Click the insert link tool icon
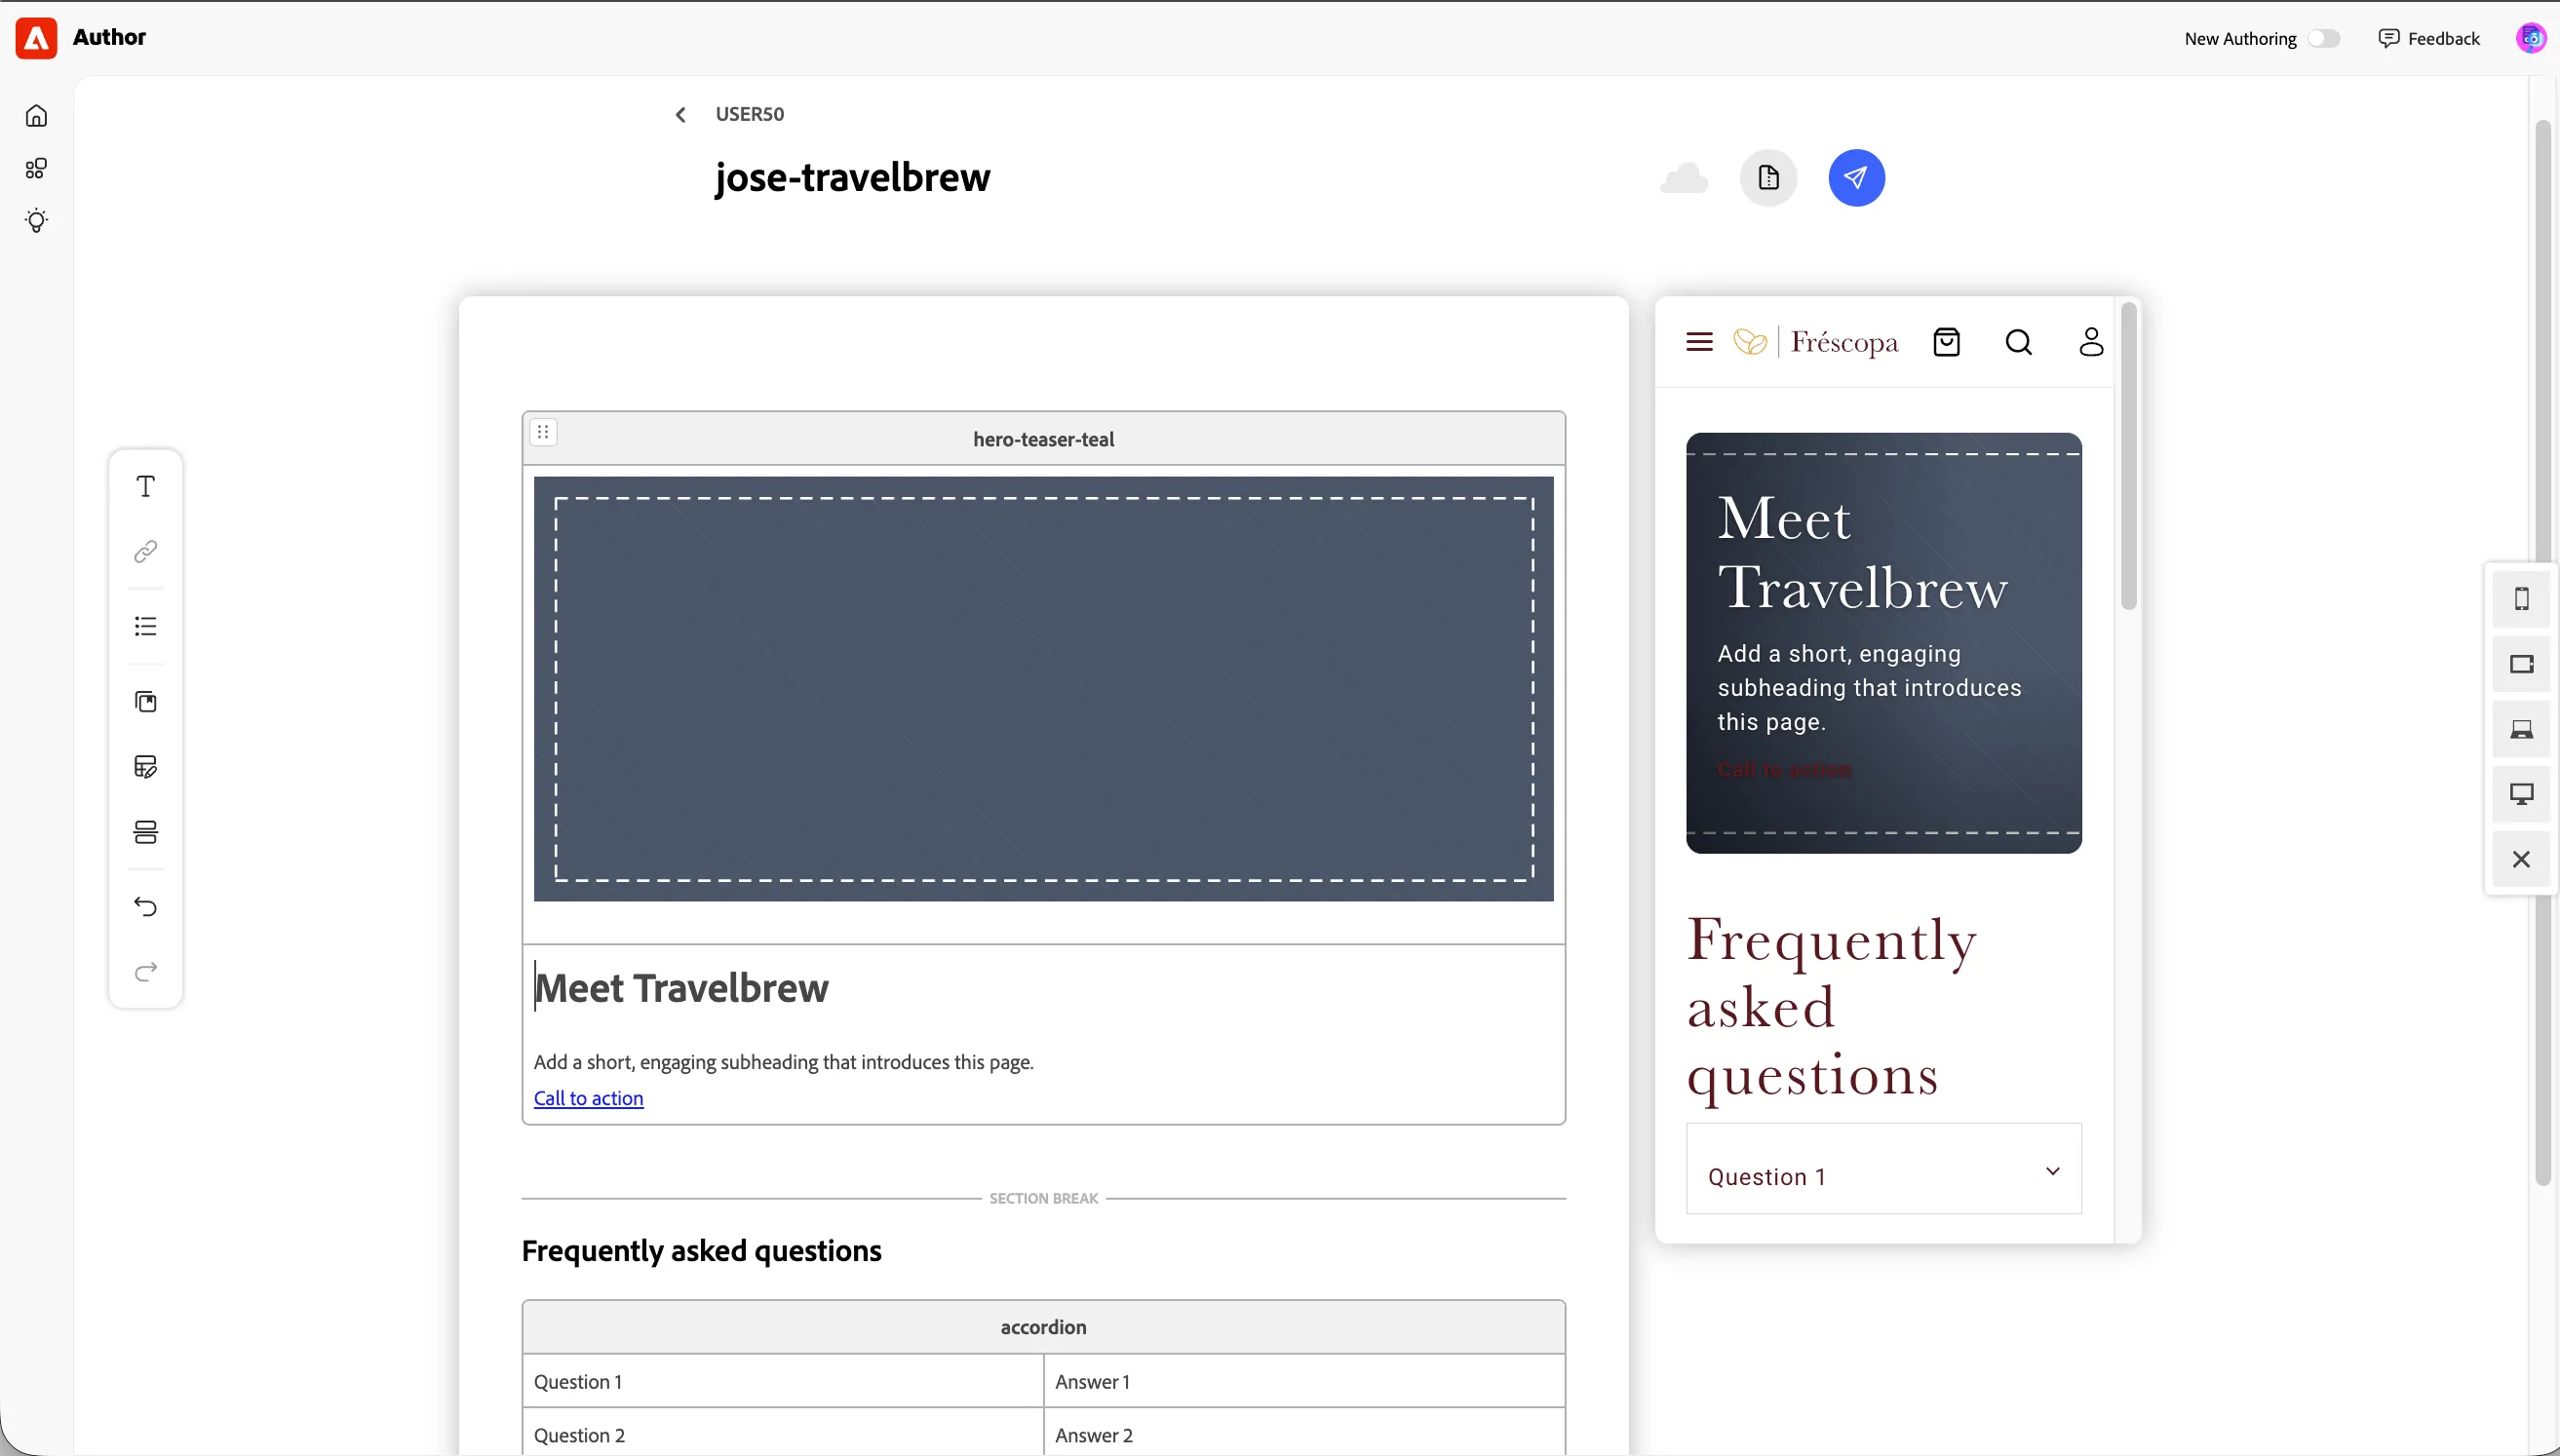The width and height of the screenshot is (2560, 1456). coord(146,552)
